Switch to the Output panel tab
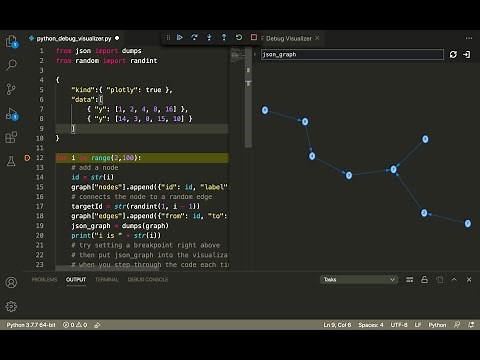 pyautogui.click(x=76, y=279)
